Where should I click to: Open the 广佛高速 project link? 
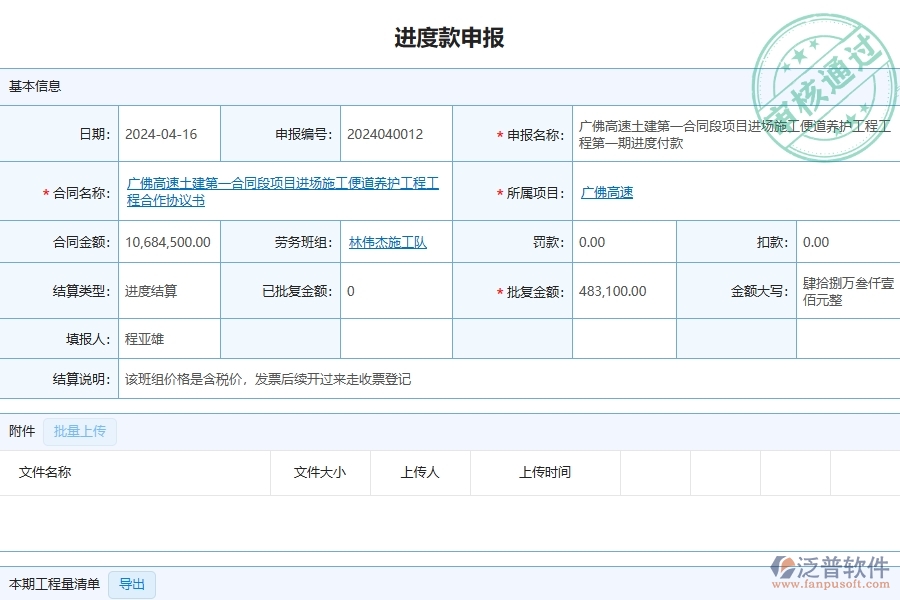click(x=605, y=192)
